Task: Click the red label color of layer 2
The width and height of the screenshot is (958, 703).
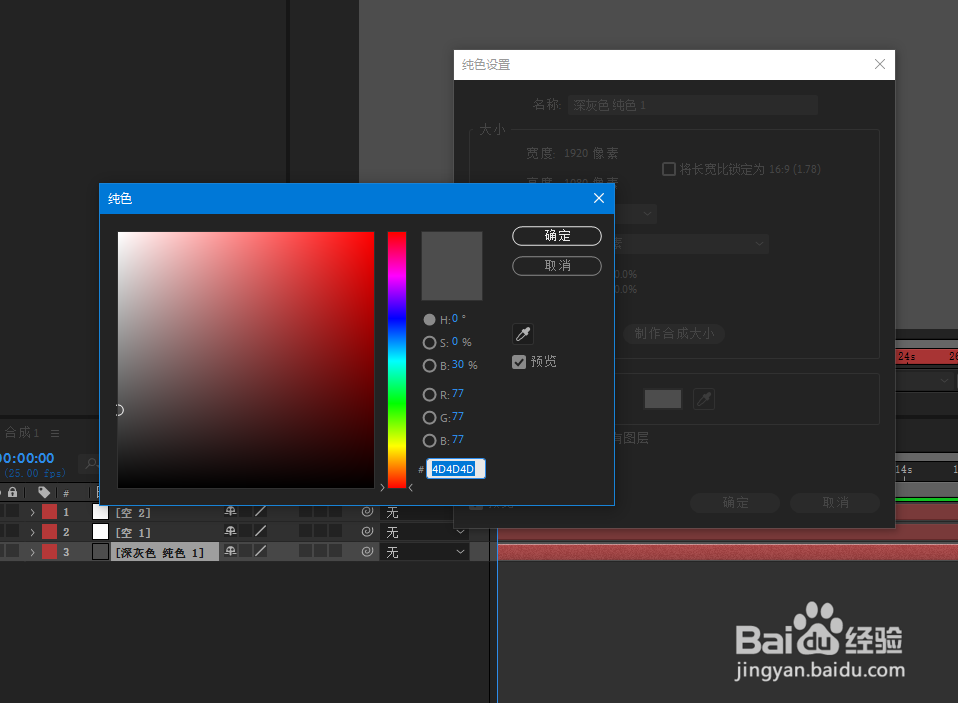Action: coord(49,532)
